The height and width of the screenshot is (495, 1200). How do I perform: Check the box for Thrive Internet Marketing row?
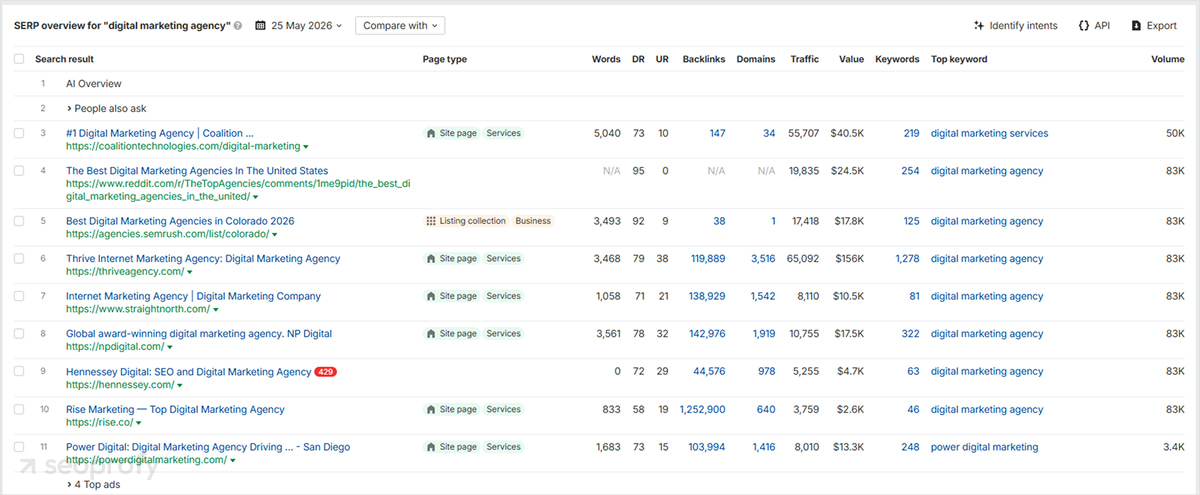pos(20,259)
